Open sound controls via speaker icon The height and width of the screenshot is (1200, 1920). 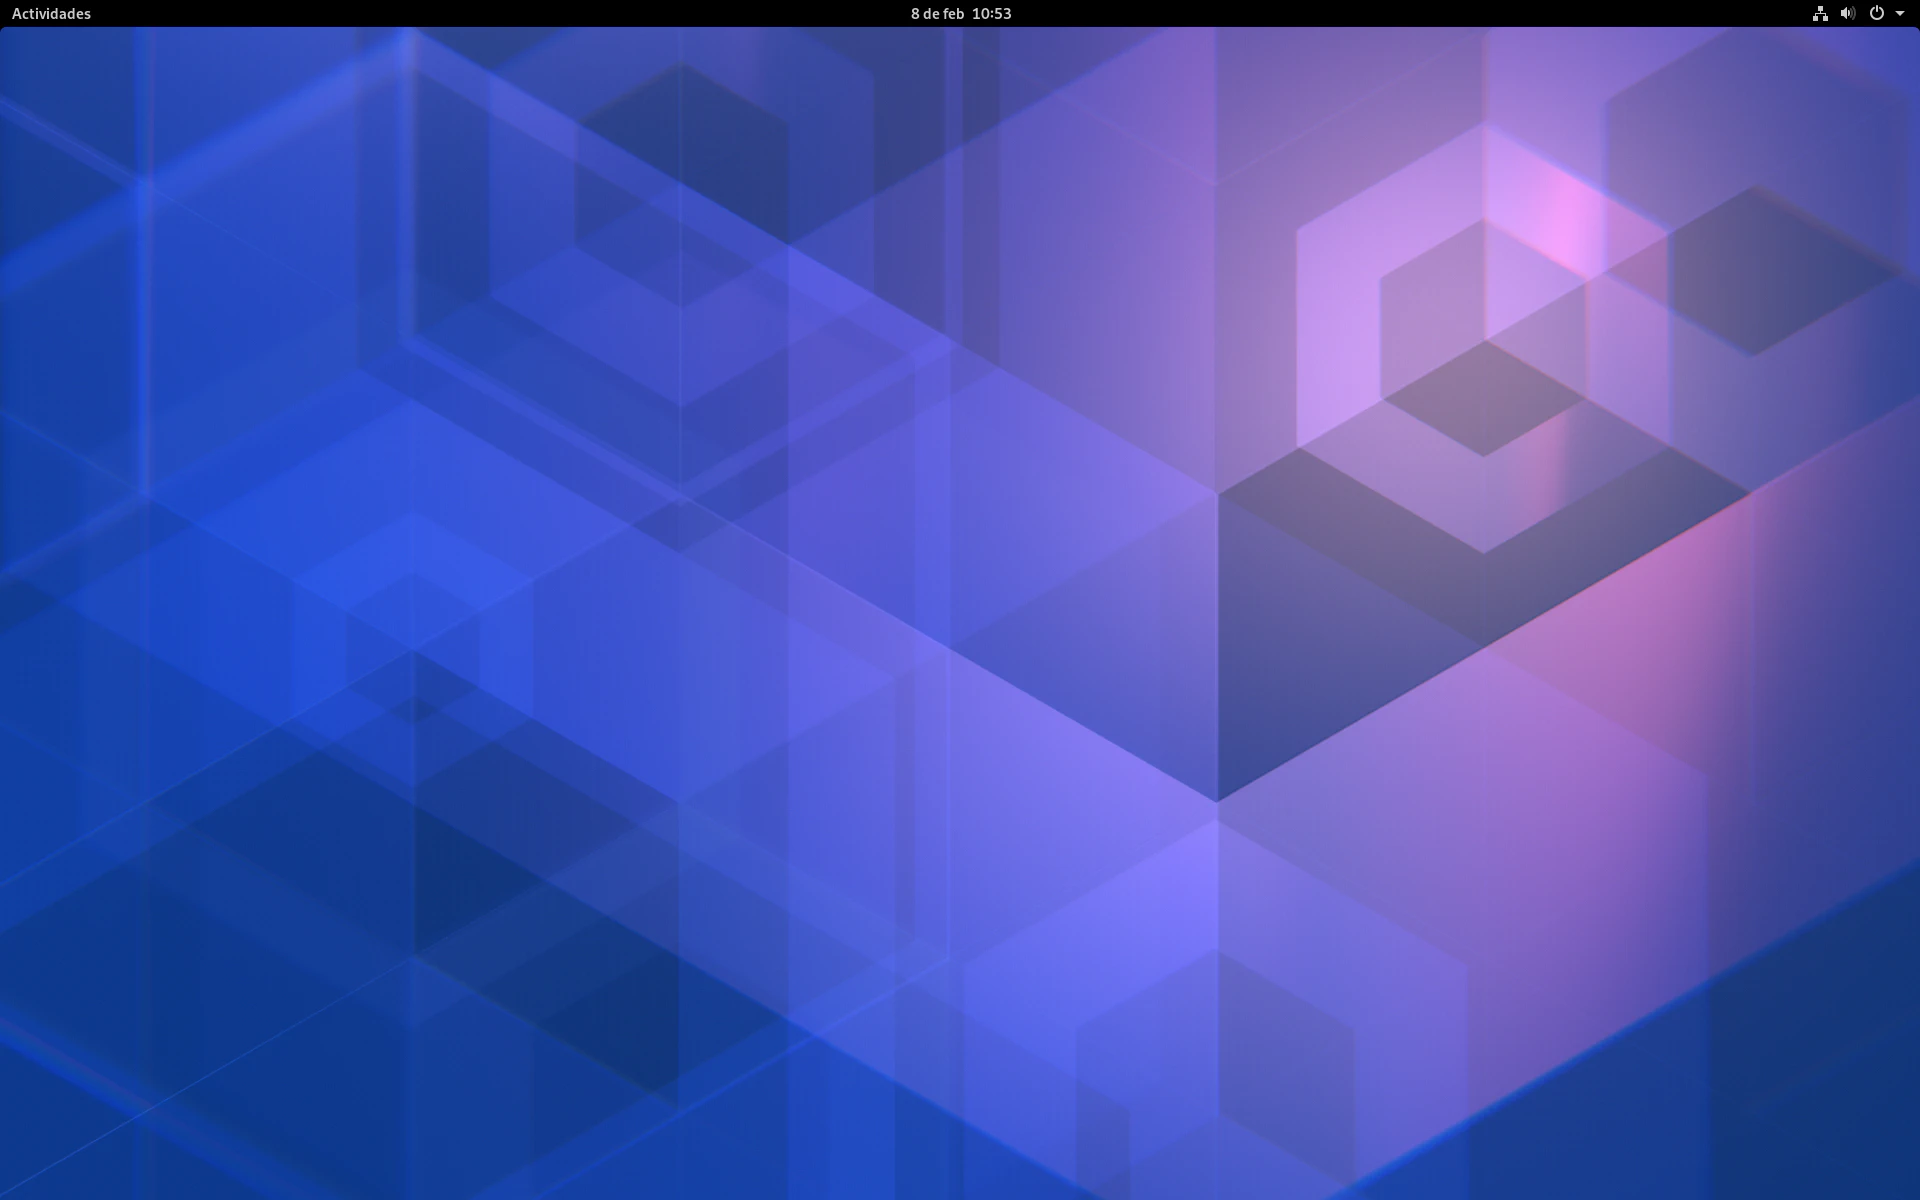[x=1848, y=13]
